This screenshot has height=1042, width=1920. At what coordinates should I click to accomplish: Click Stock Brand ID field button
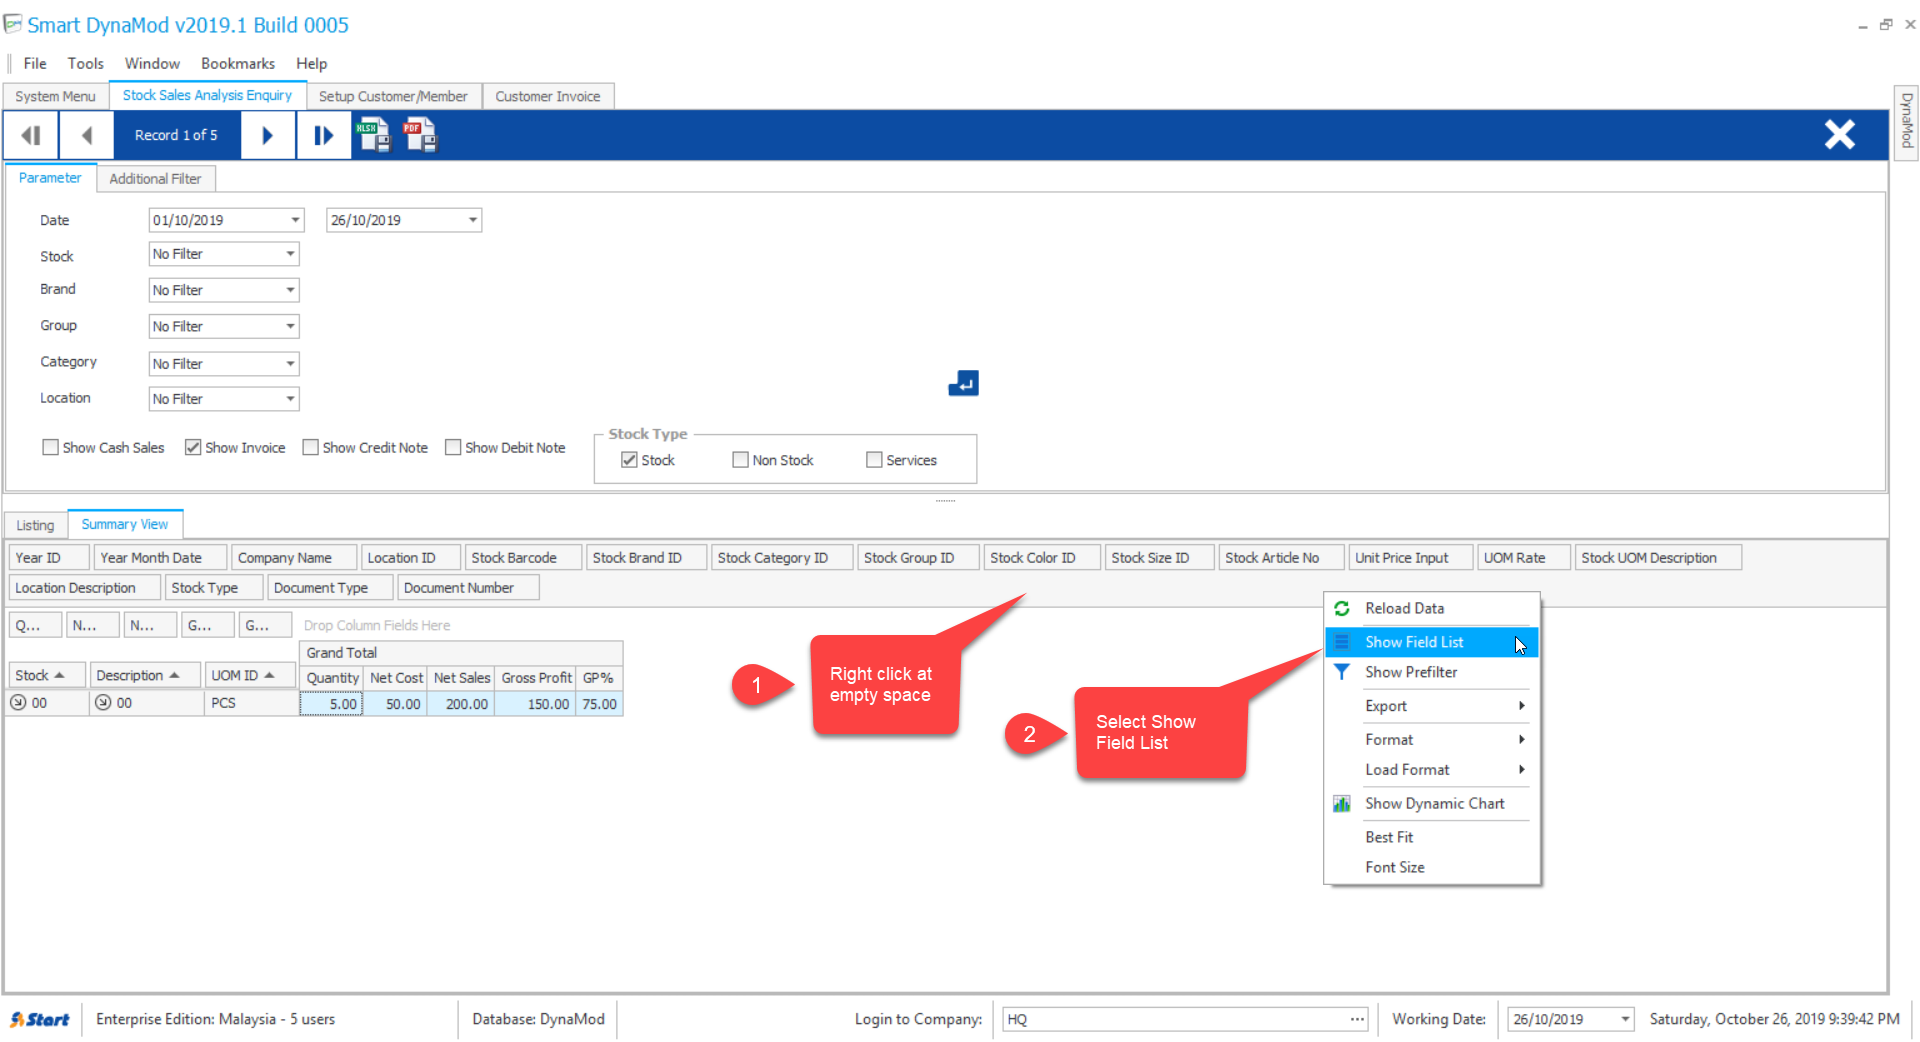(646, 558)
